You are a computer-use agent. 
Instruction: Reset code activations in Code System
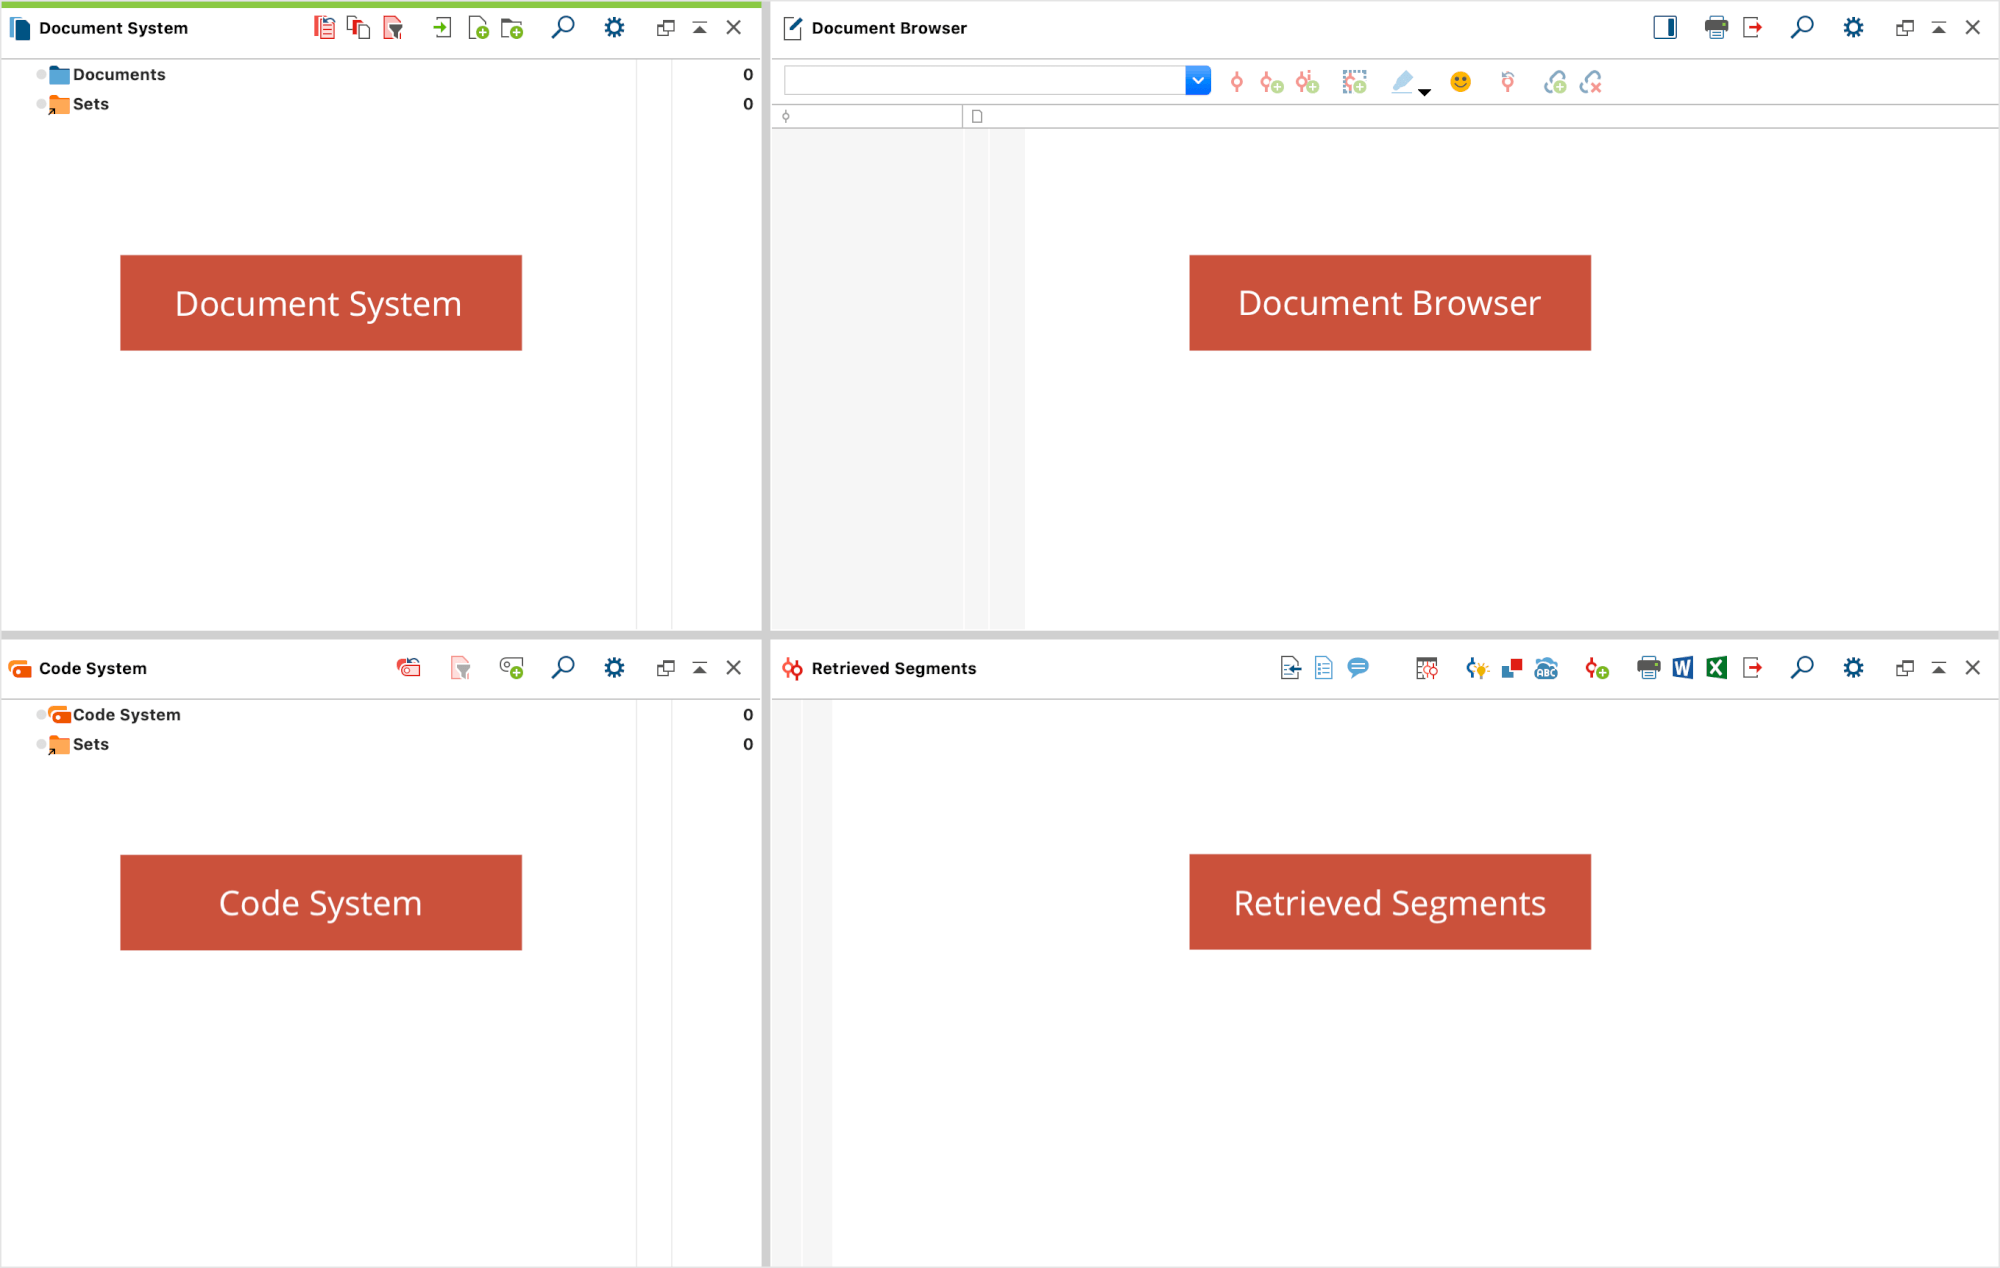[x=408, y=667]
